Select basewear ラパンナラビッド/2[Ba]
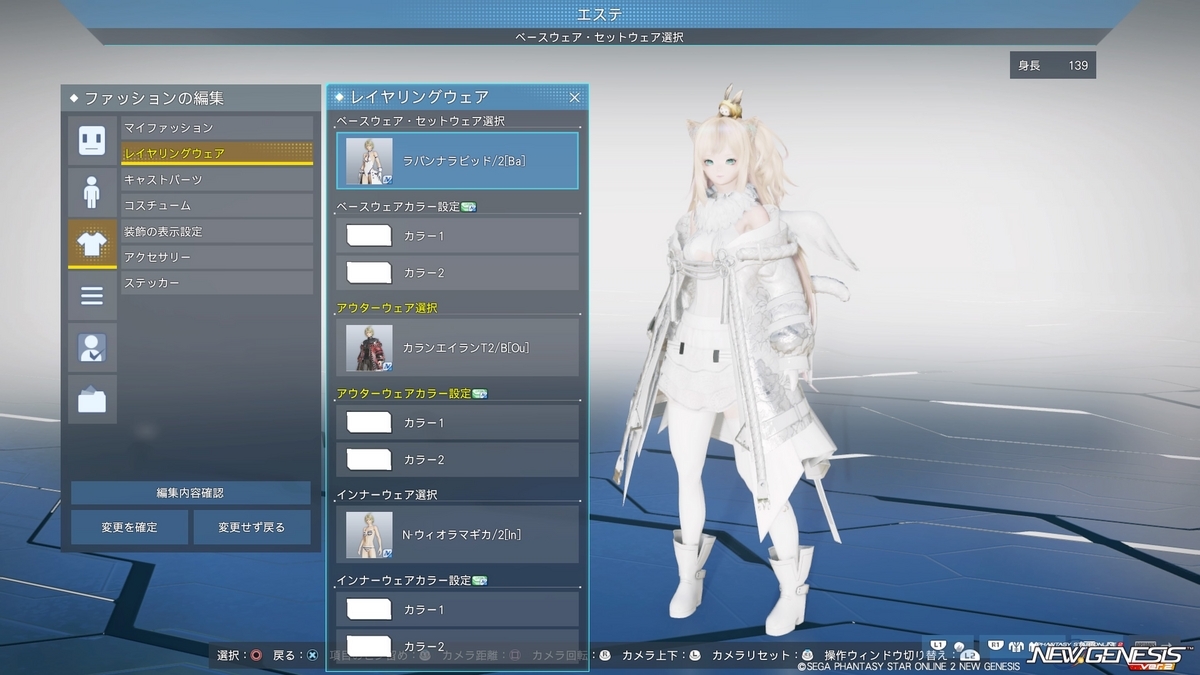This screenshot has height=675, width=1200. tap(457, 160)
